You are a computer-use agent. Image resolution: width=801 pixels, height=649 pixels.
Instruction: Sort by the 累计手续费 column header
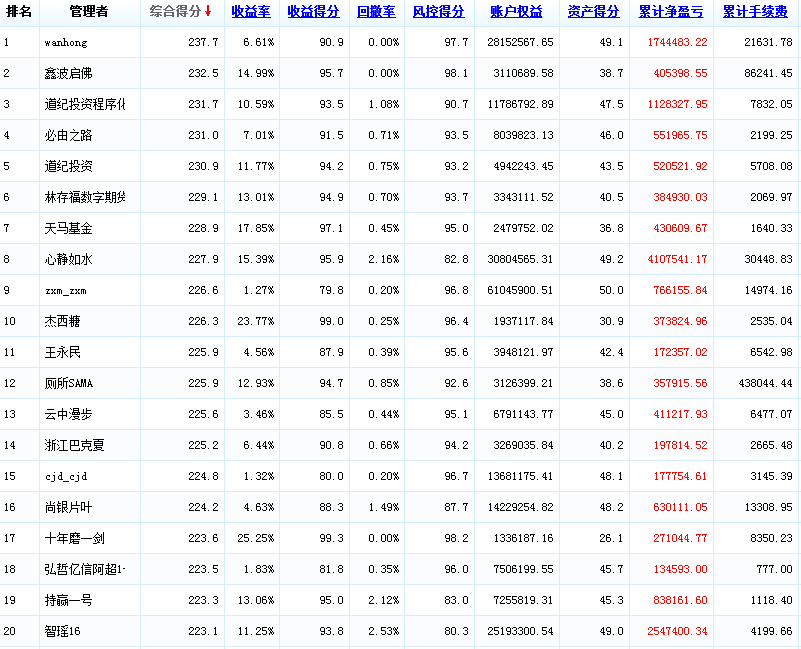click(755, 12)
